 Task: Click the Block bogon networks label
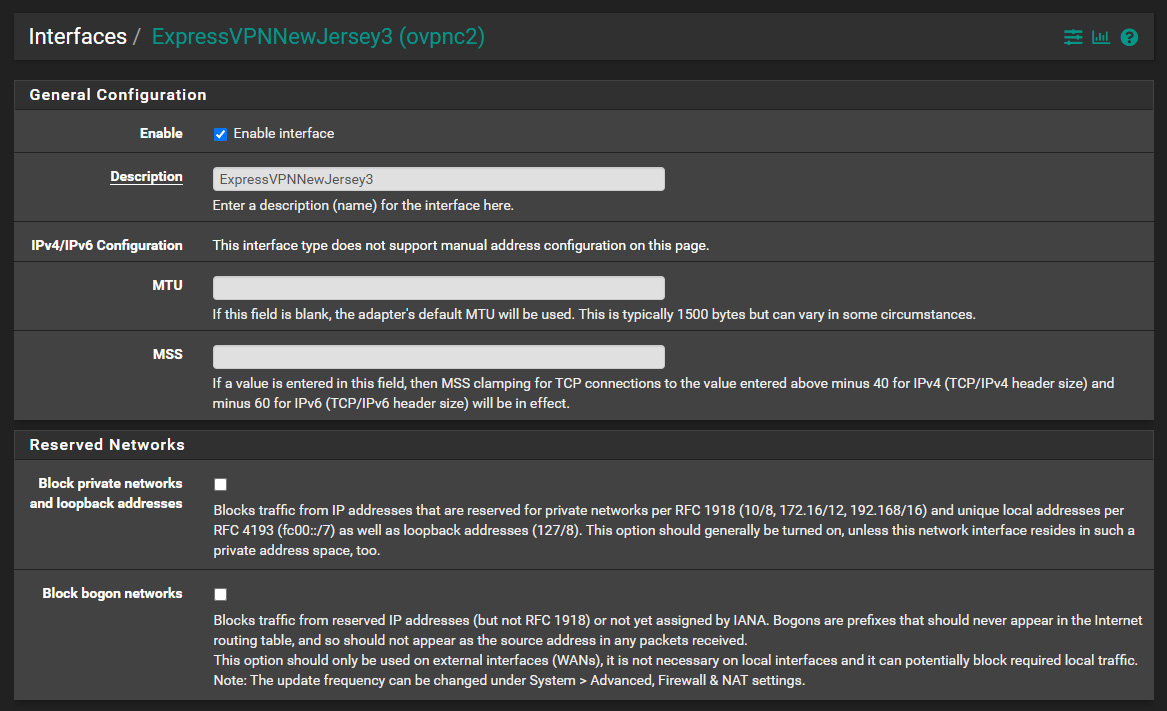pyautogui.click(x=112, y=593)
